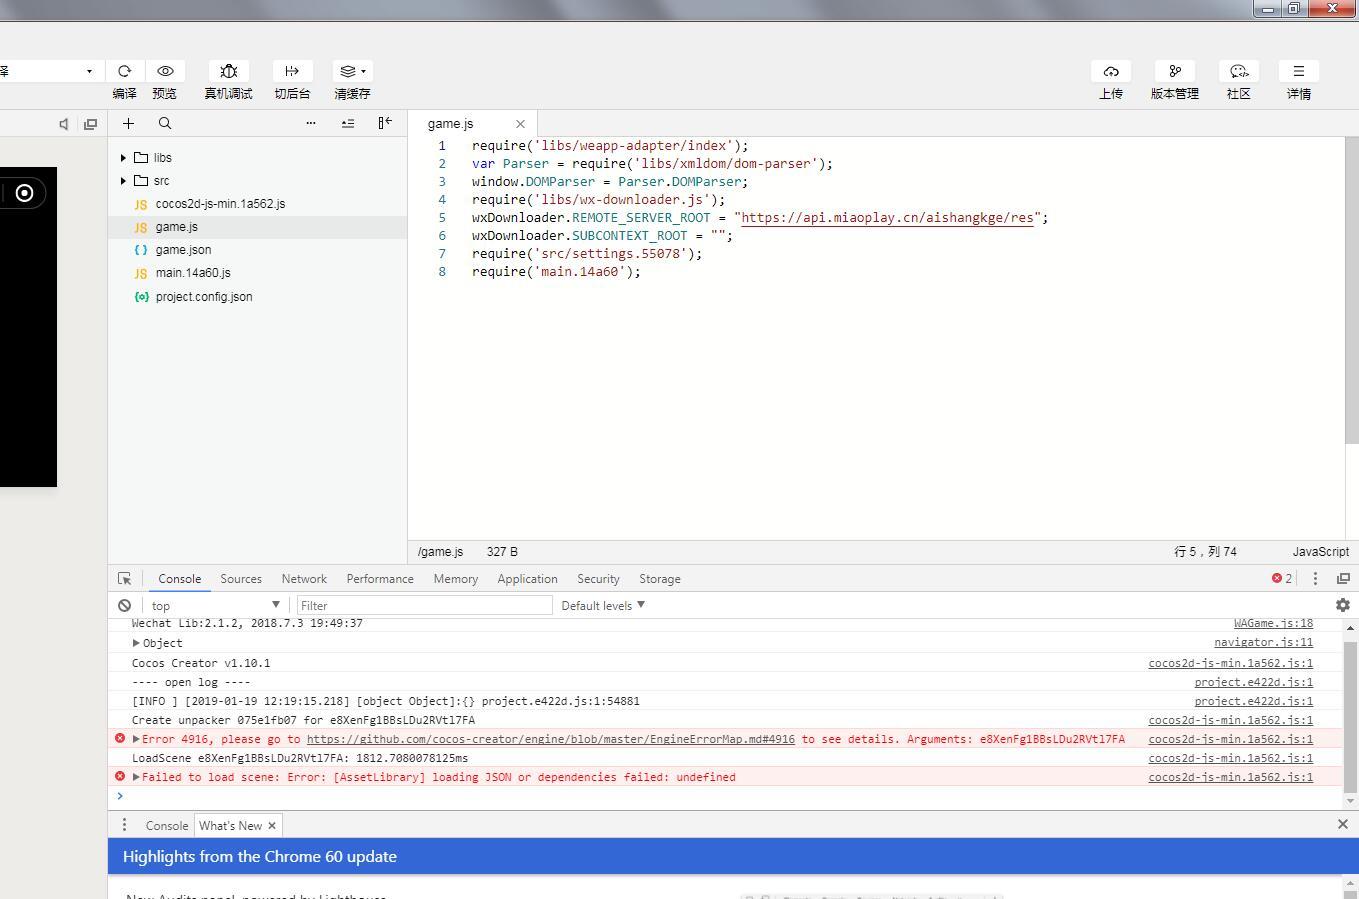Detach simulator into separate window
Image resolution: width=1359 pixels, height=899 pixels.
90,124
